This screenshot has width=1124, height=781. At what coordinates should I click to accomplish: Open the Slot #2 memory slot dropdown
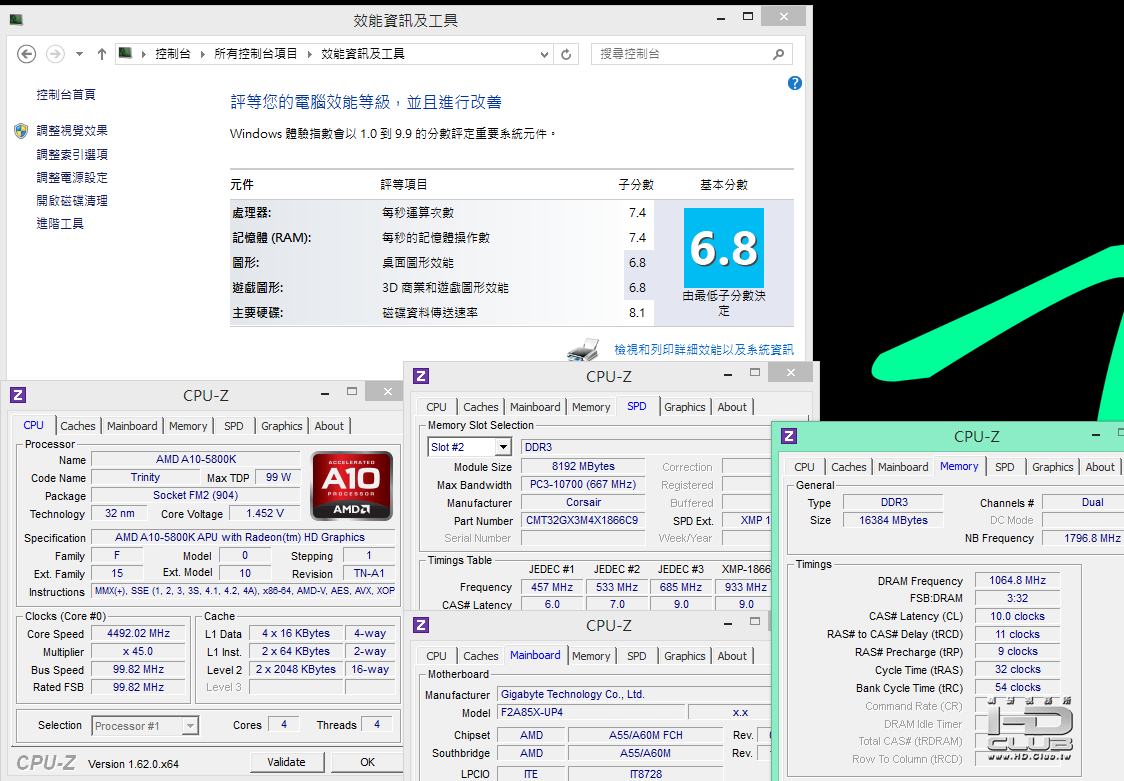point(502,447)
